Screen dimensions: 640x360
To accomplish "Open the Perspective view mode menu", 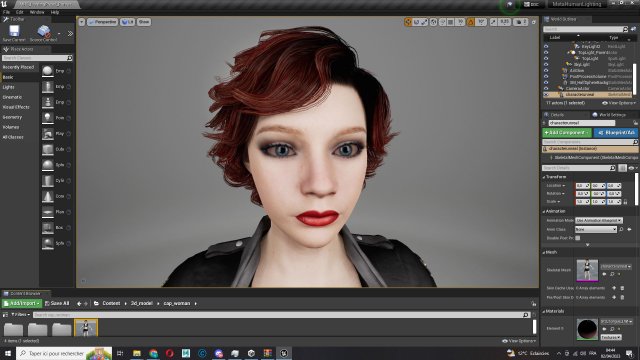I will pos(102,22).
